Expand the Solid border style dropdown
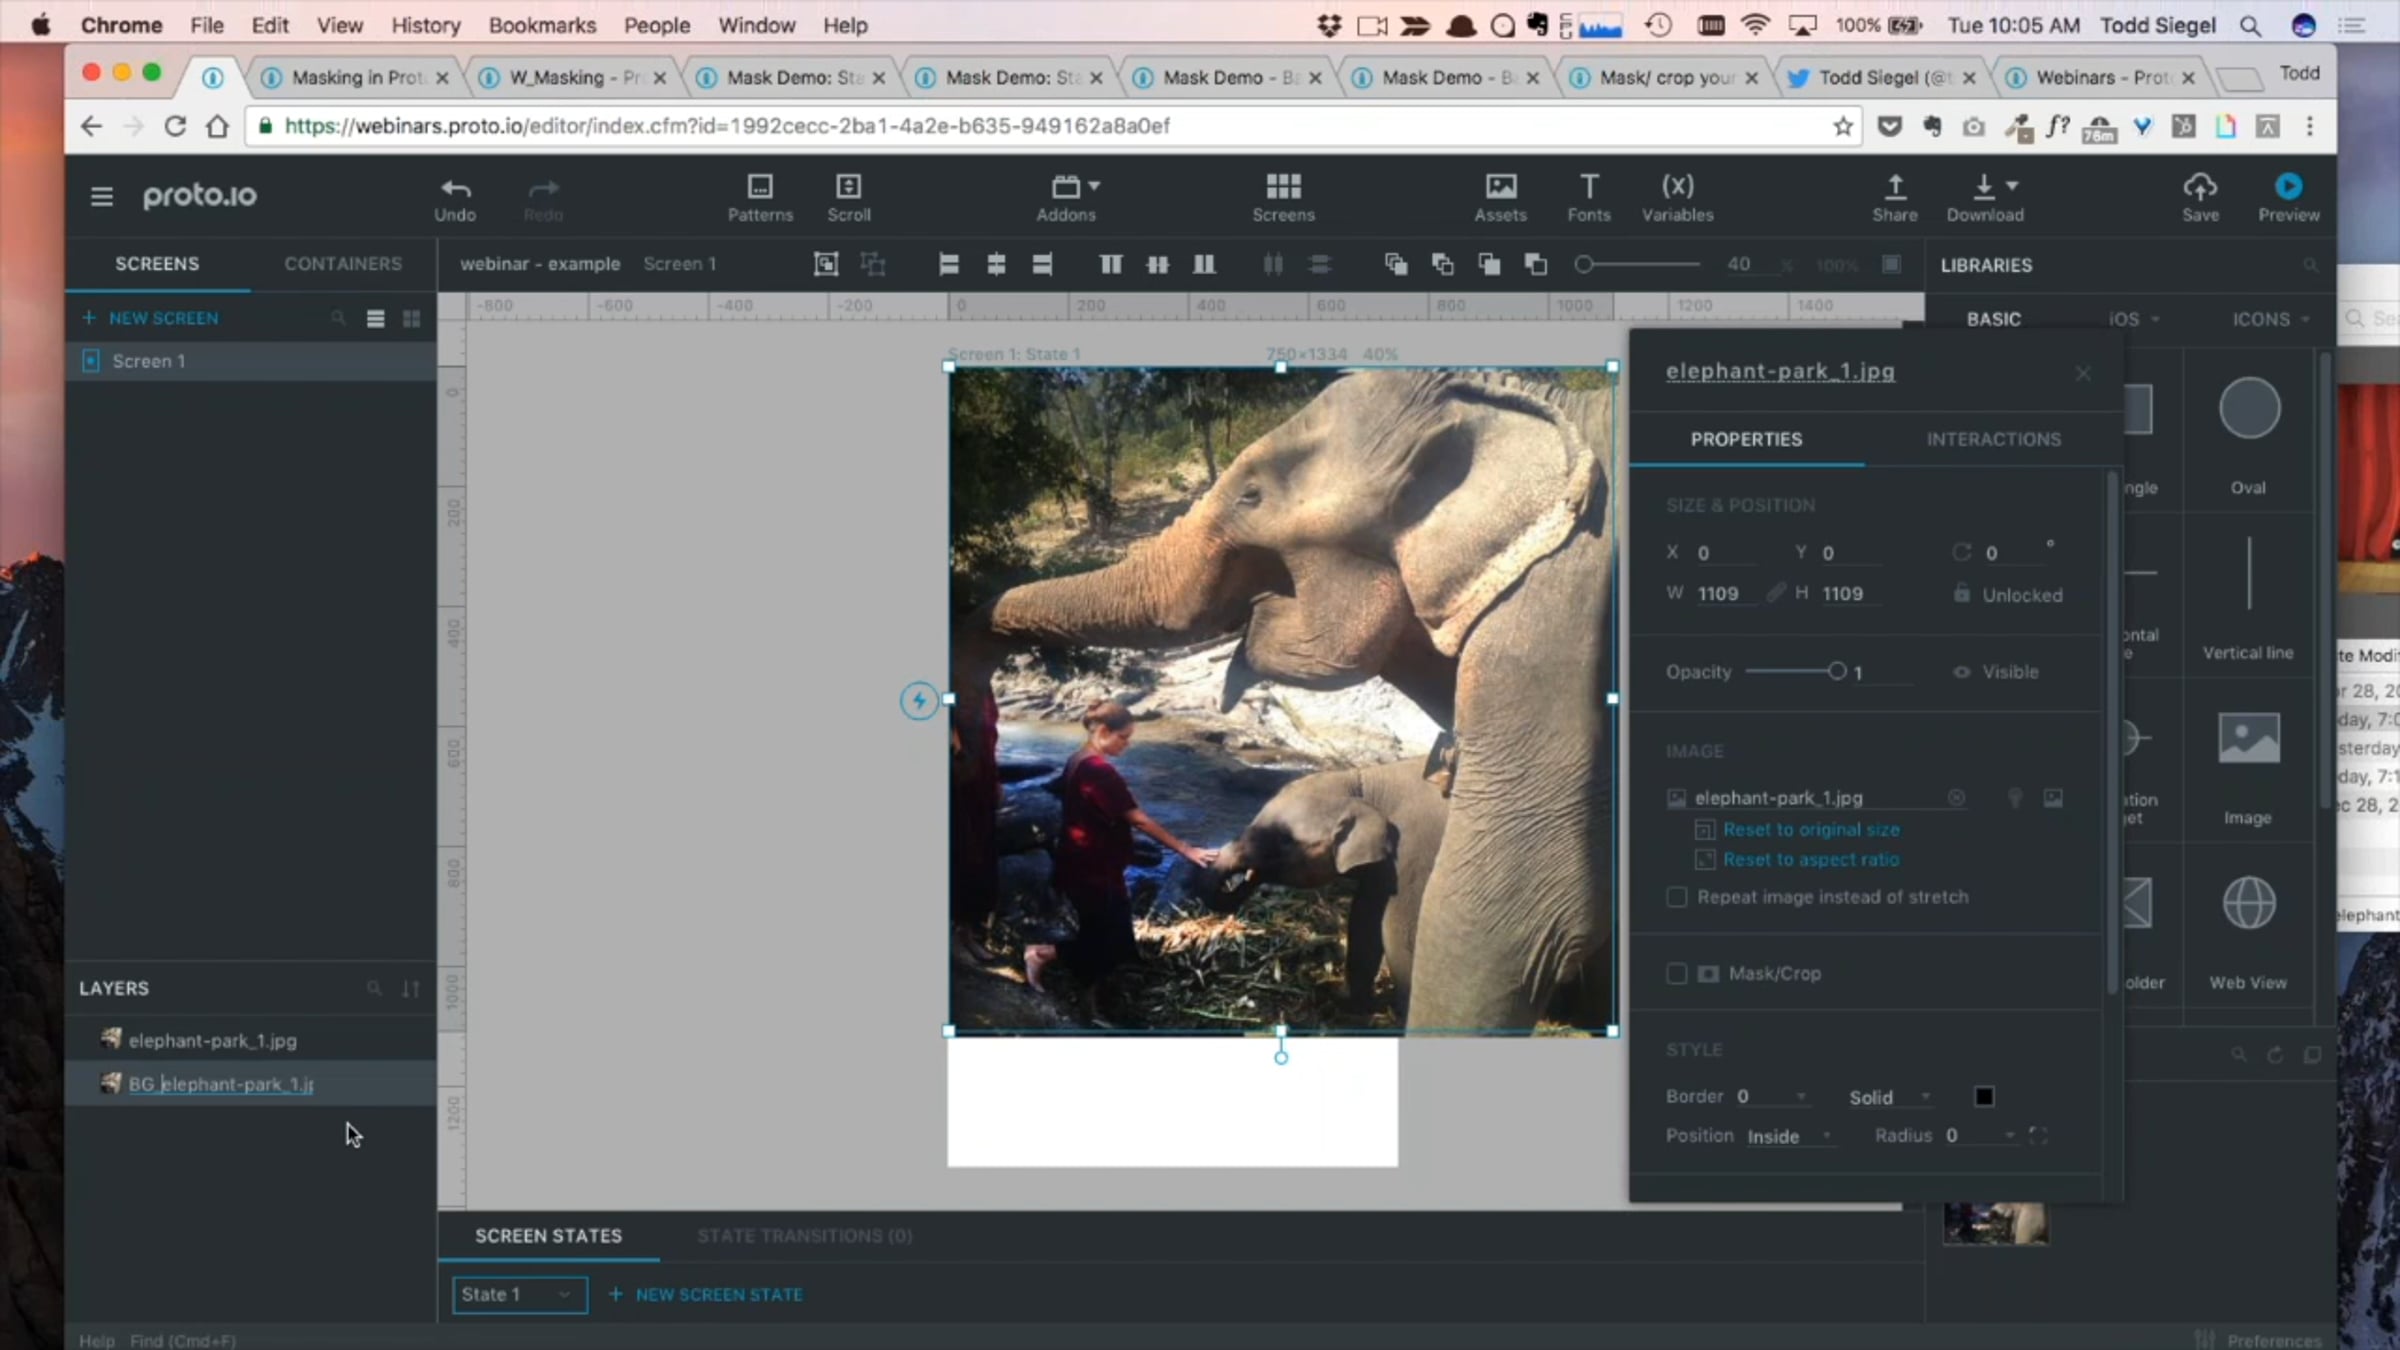Image resolution: width=2400 pixels, height=1350 pixels. (x=1889, y=1097)
